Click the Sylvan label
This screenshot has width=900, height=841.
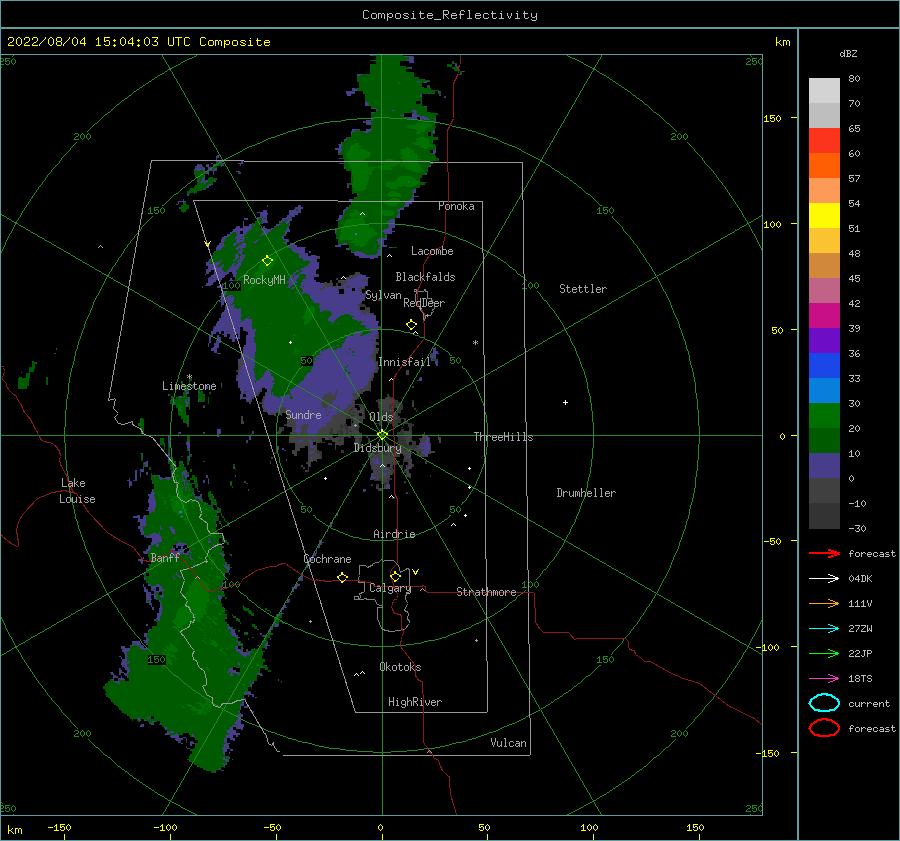point(383,295)
